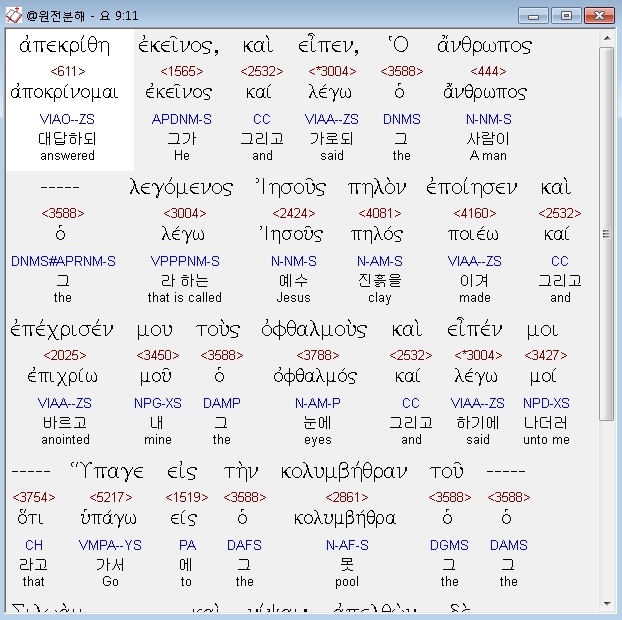Click Strong's number <3754>
This screenshot has width=622, height=620.
click(34, 497)
